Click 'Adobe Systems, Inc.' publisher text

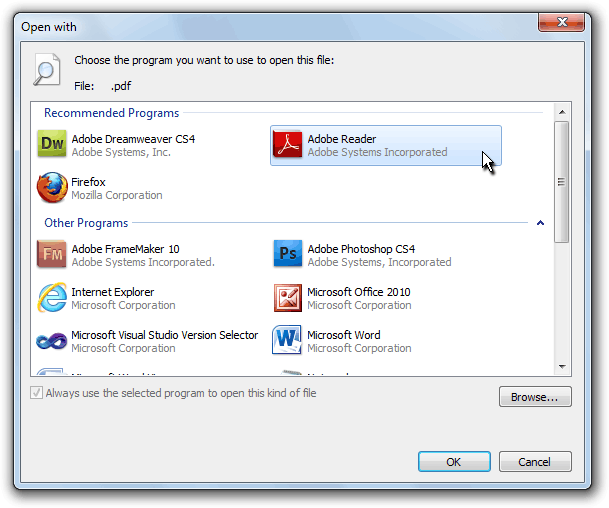pos(121,152)
